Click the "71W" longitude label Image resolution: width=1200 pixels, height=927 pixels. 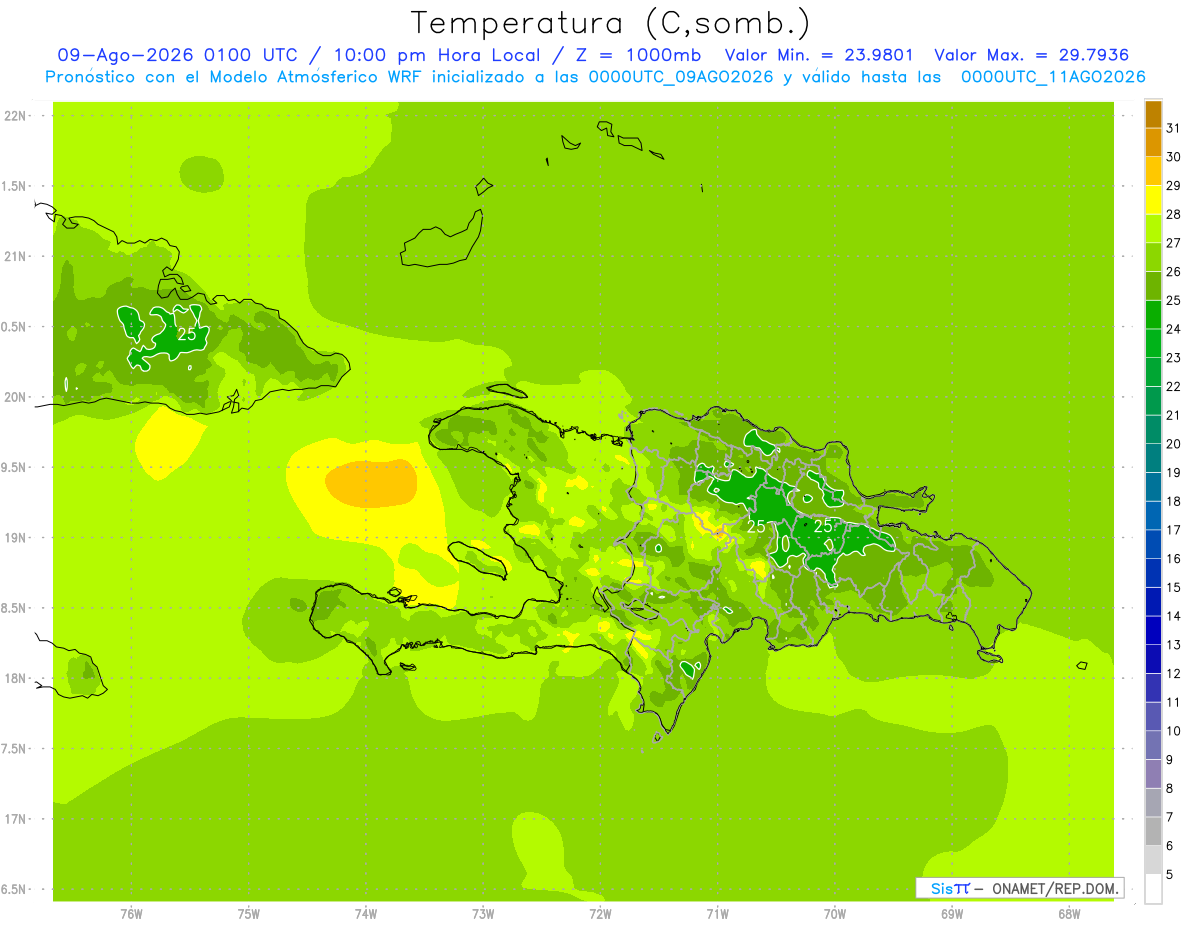tap(717, 914)
